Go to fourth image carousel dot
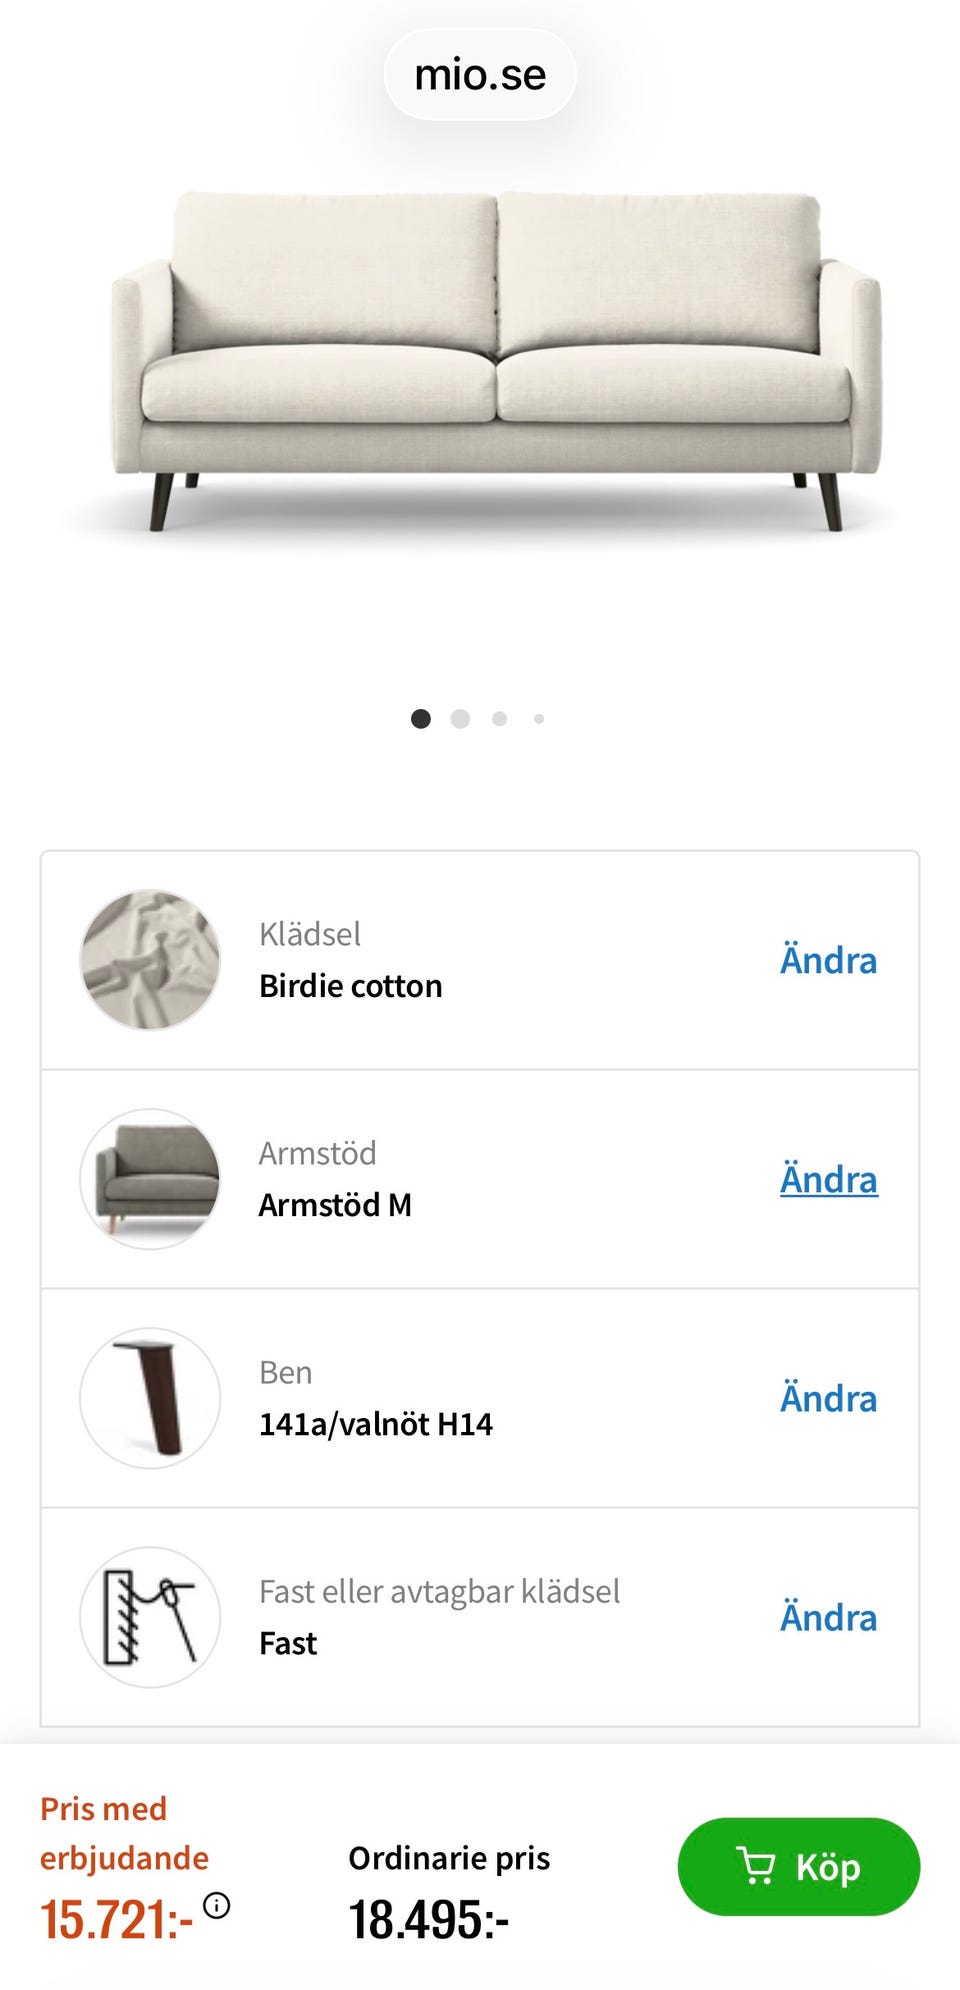Viewport: 960px width, 1990px height. pyautogui.click(x=539, y=719)
